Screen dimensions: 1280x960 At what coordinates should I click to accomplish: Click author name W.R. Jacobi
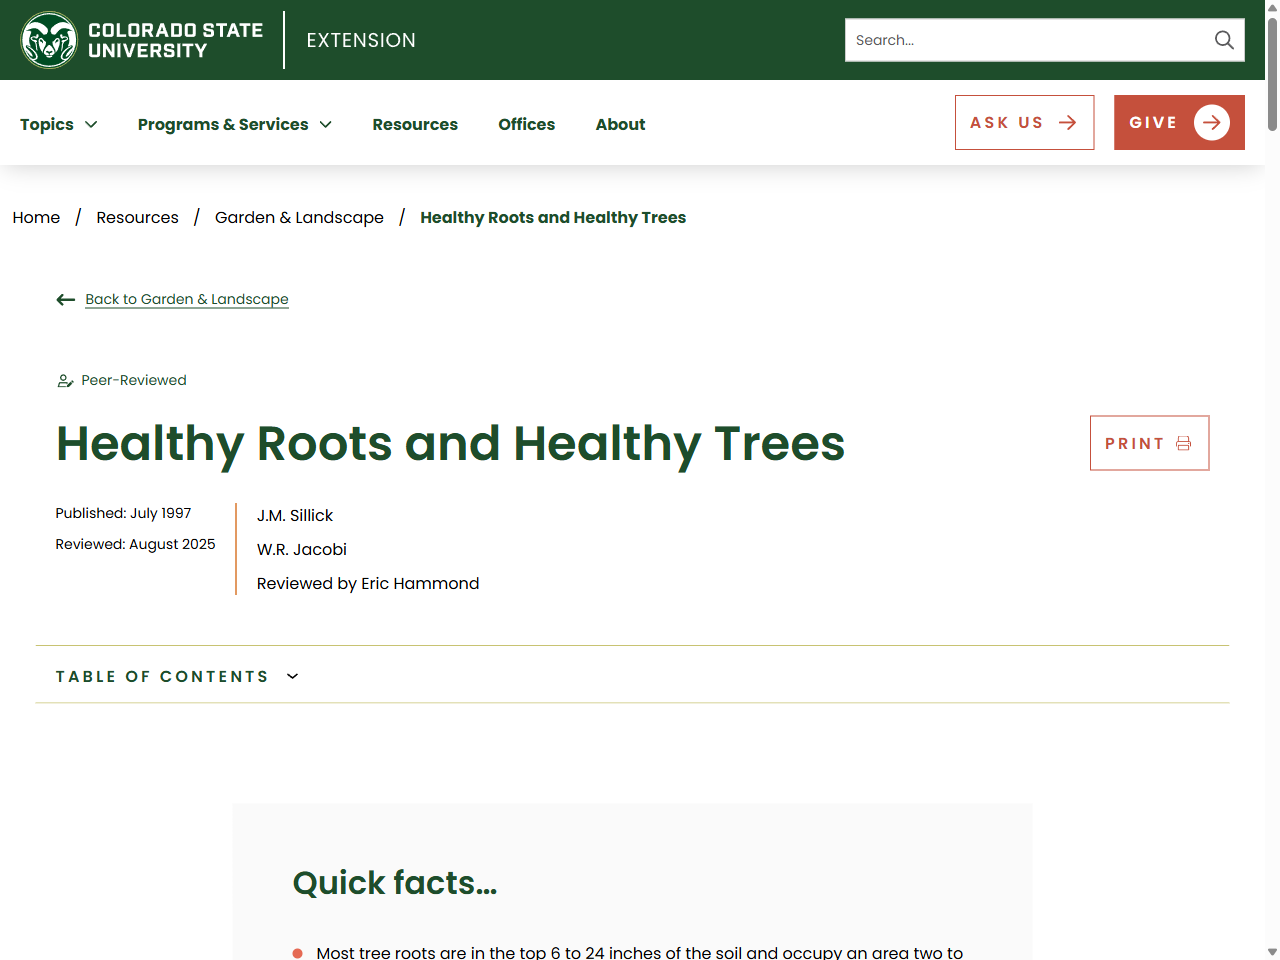tap(302, 550)
